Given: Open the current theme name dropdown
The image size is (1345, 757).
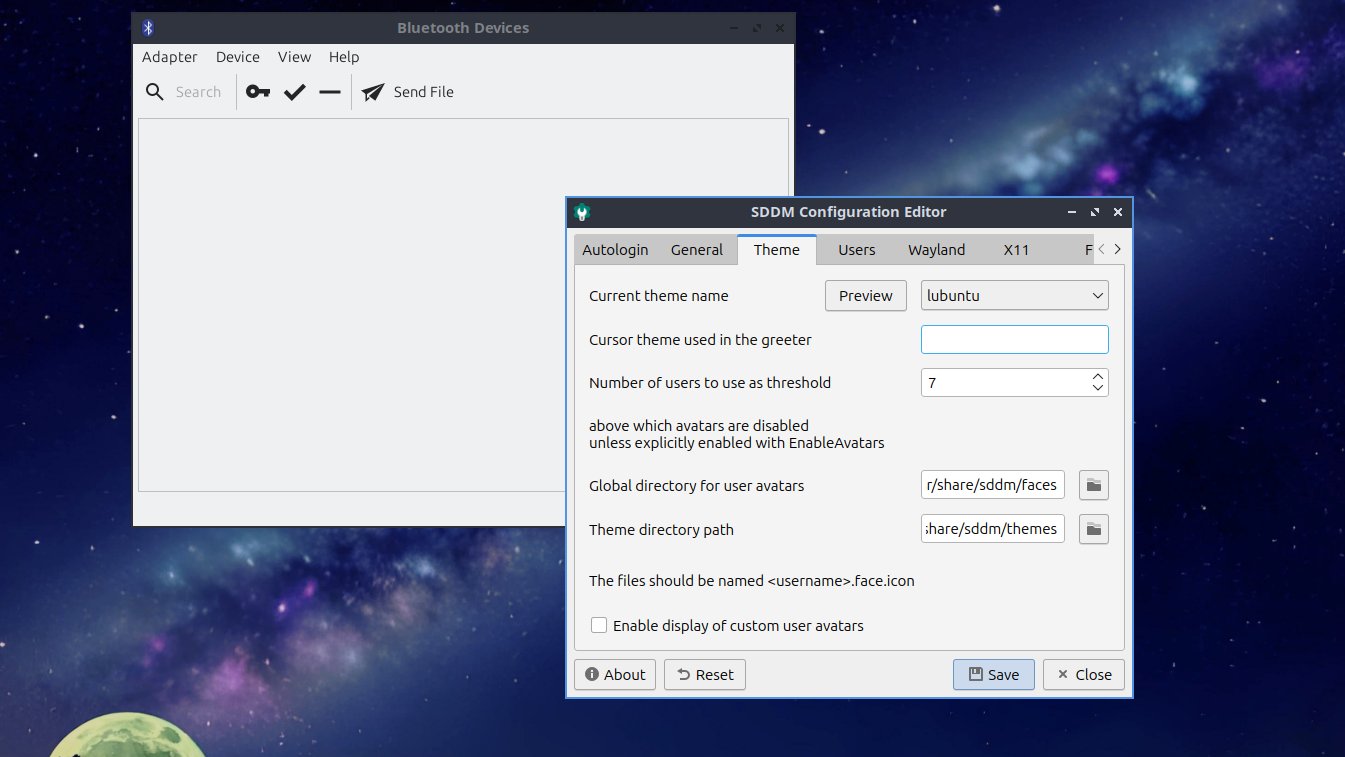Looking at the screenshot, I should pos(1014,296).
